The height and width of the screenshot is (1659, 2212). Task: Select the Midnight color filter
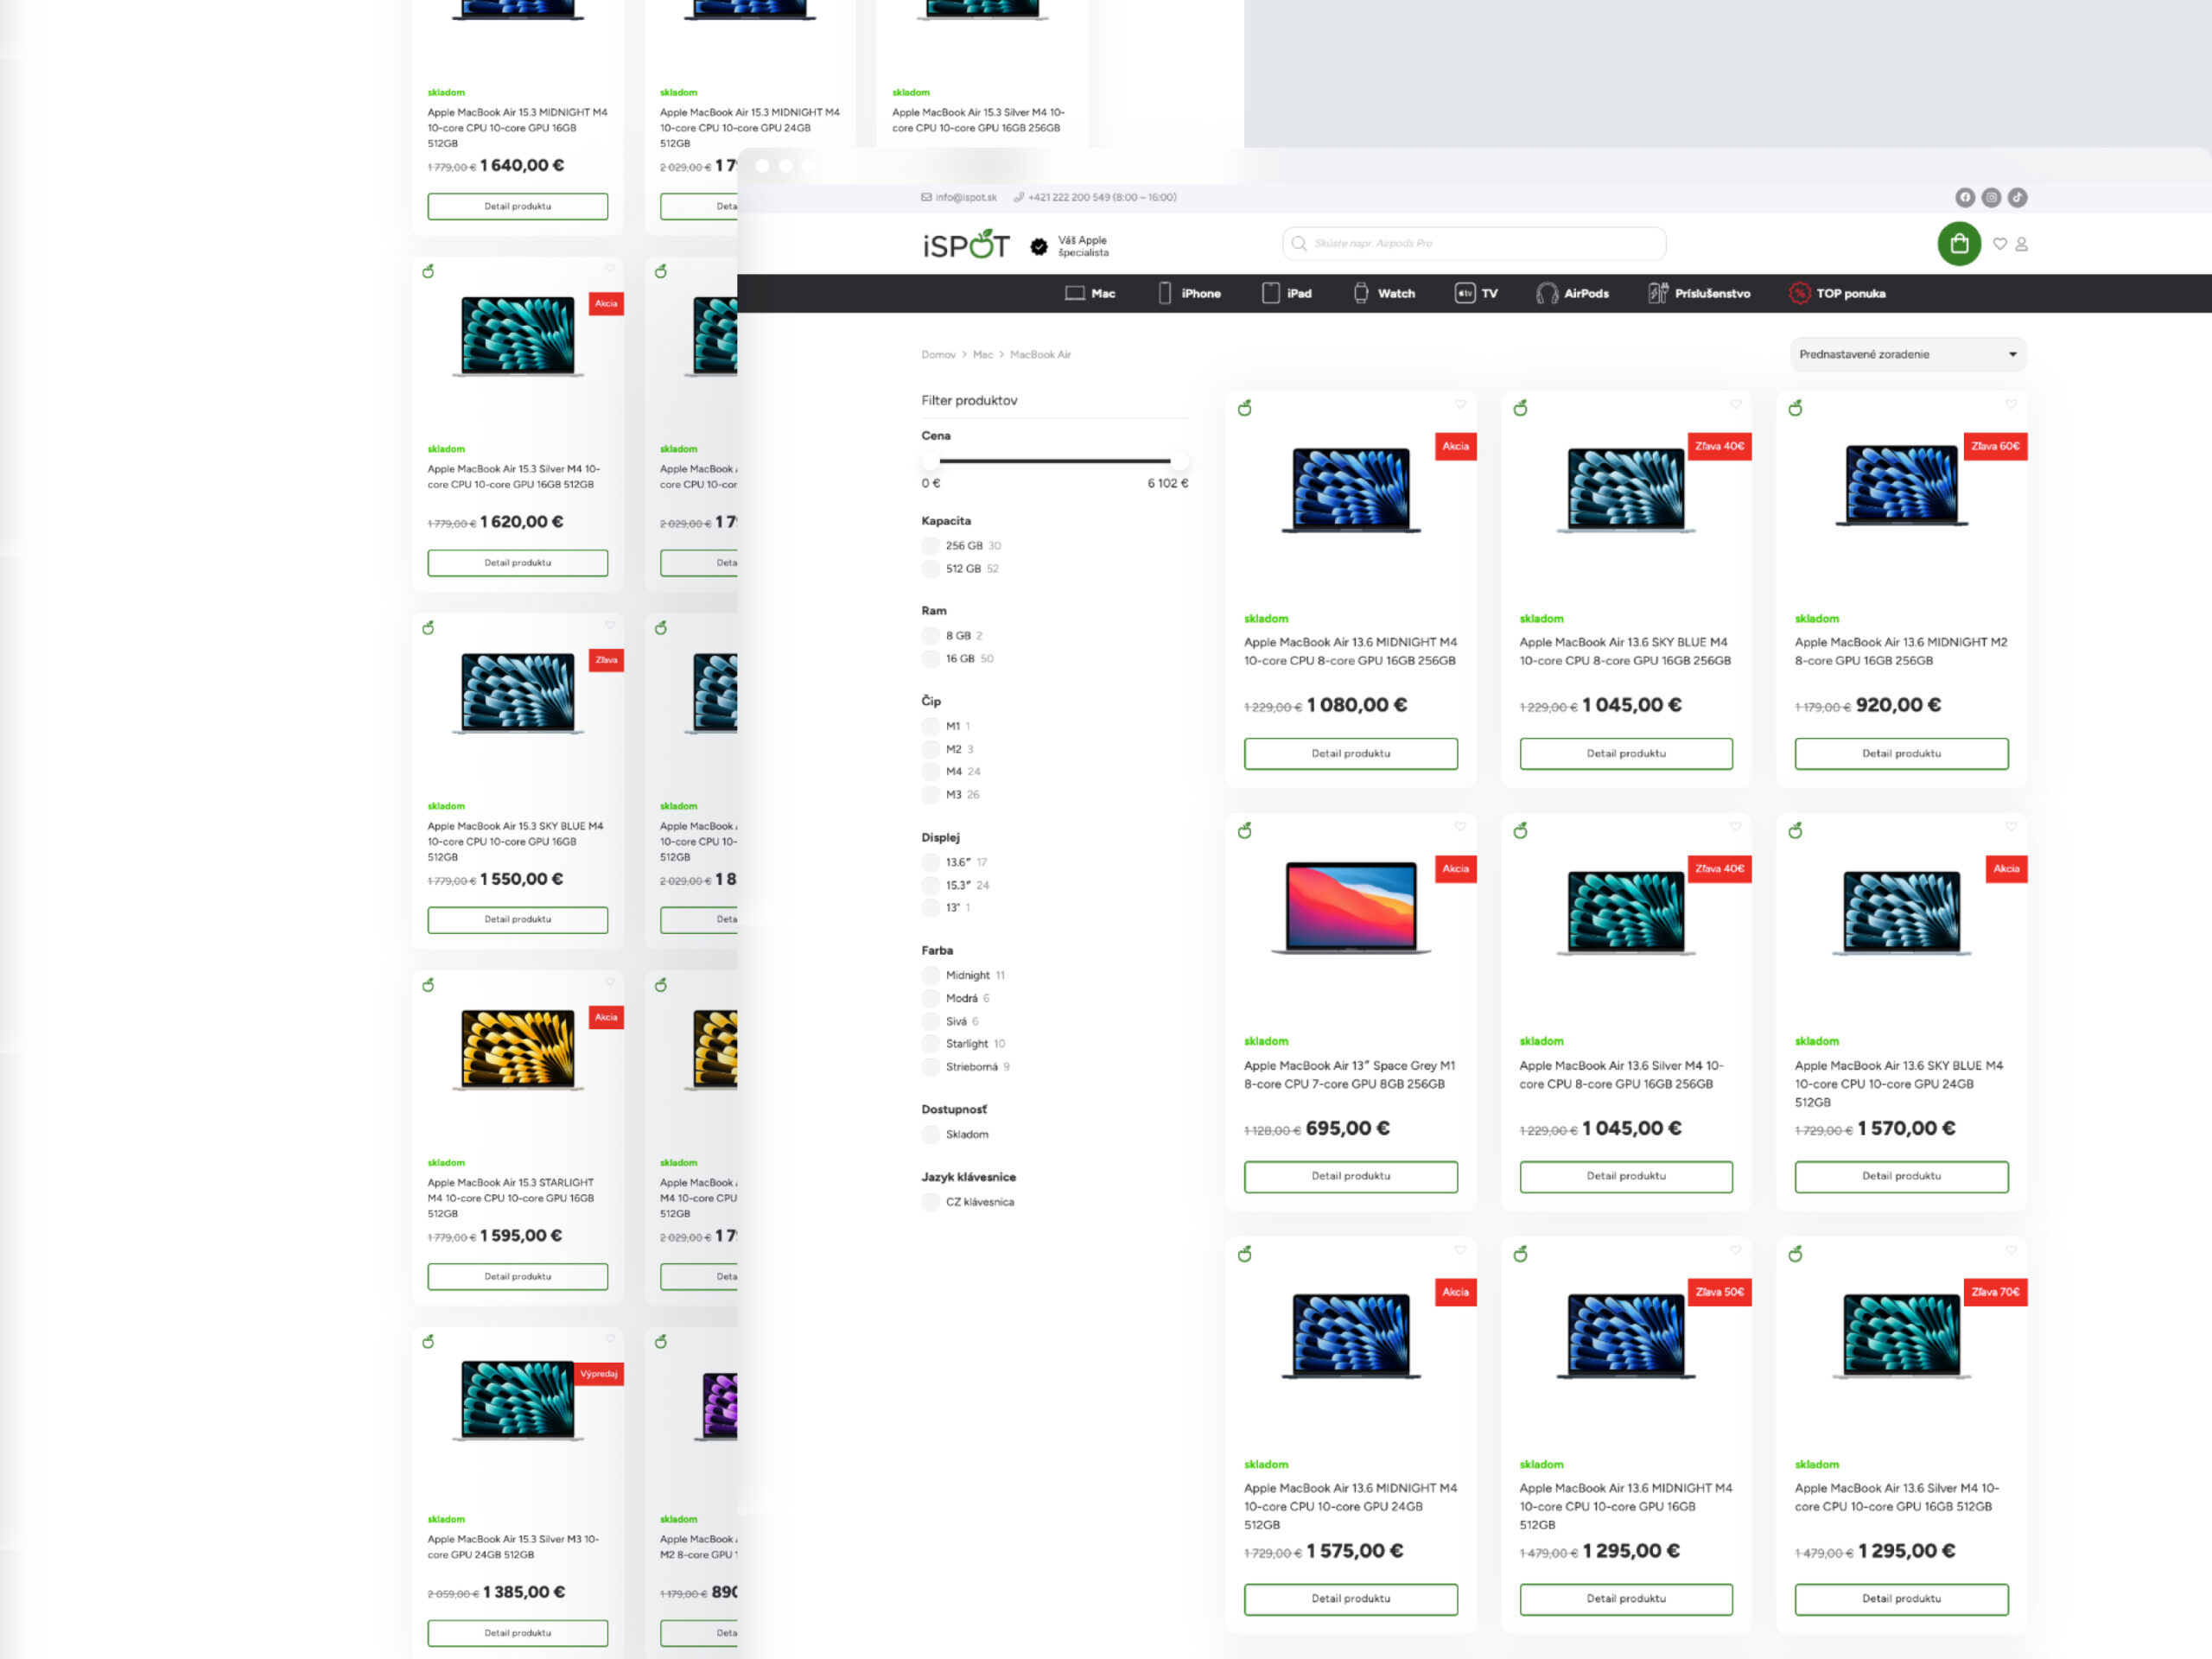[931, 975]
